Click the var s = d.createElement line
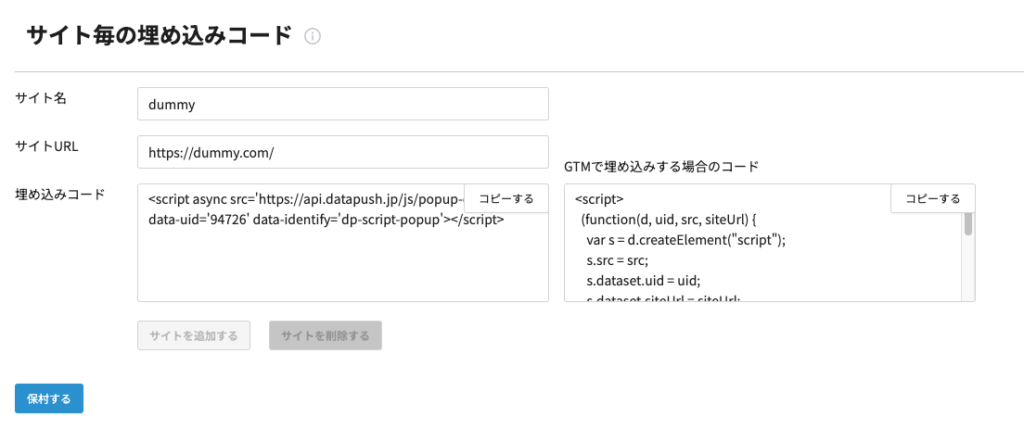The width and height of the screenshot is (1024, 429). click(x=689, y=240)
